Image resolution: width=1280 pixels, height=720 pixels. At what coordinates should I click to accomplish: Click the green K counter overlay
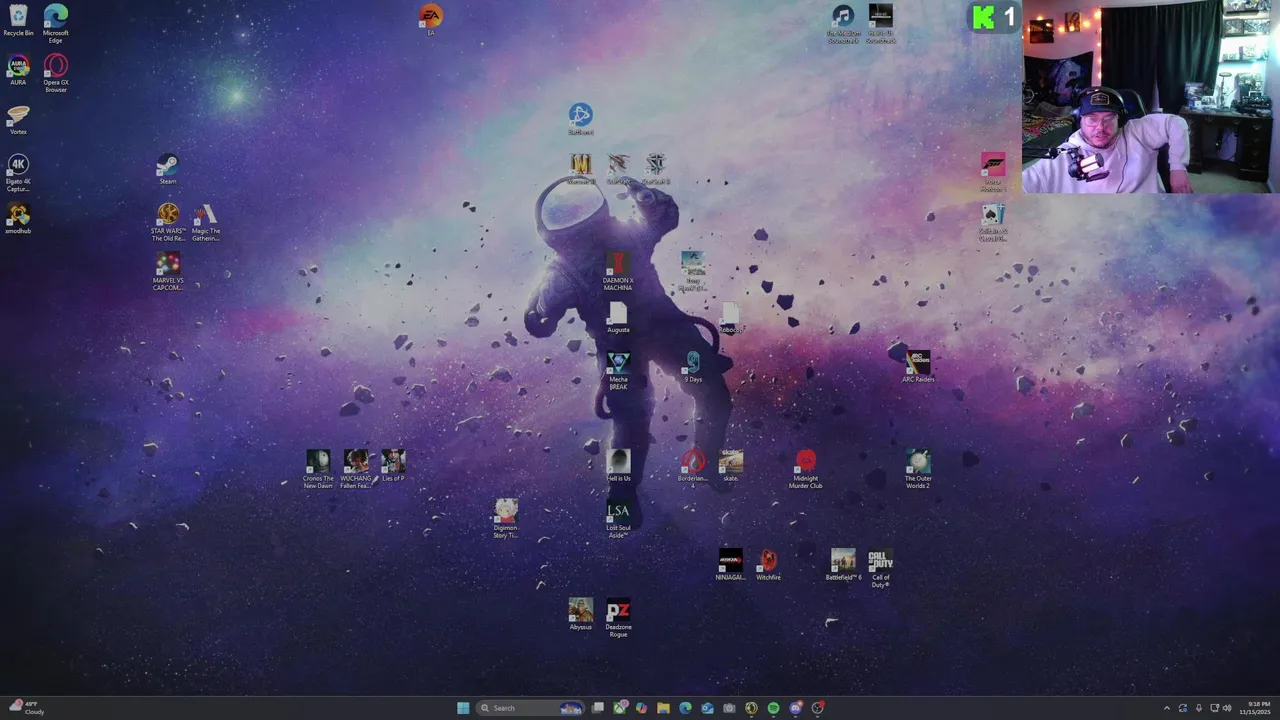(x=995, y=17)
